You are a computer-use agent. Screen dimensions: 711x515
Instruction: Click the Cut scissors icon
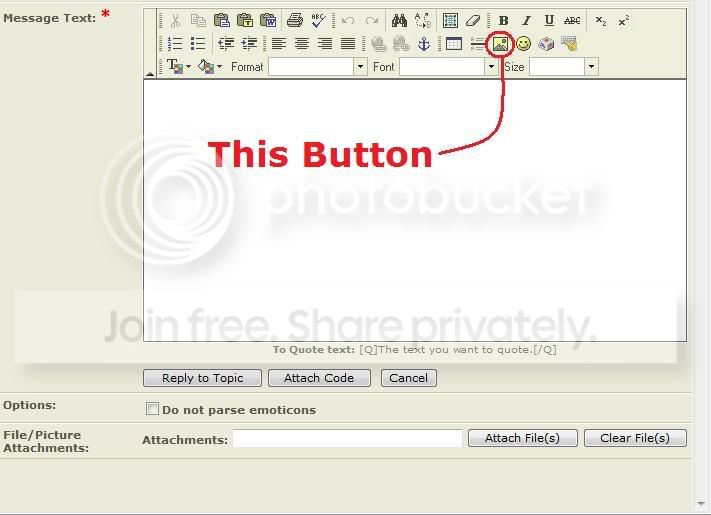point(175,20)
